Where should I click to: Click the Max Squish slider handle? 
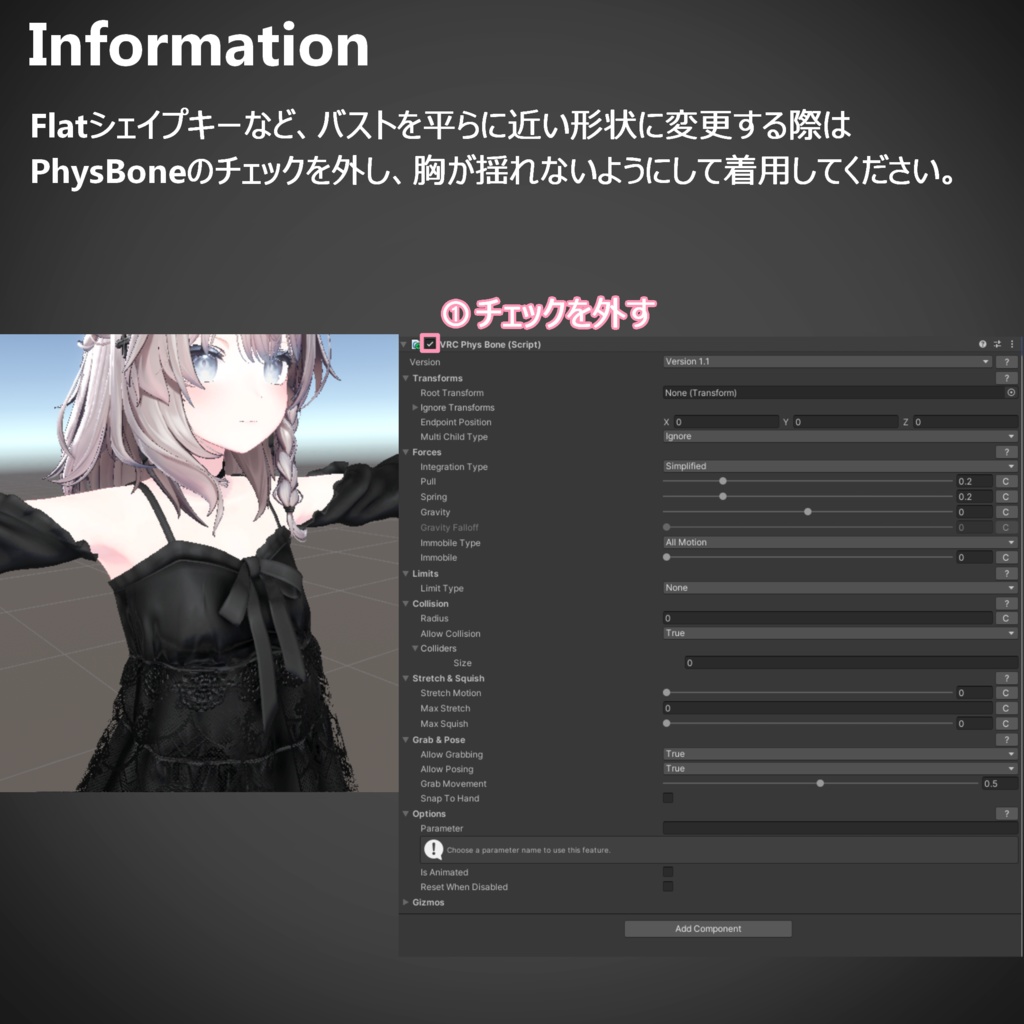click(x=666, y=723)
